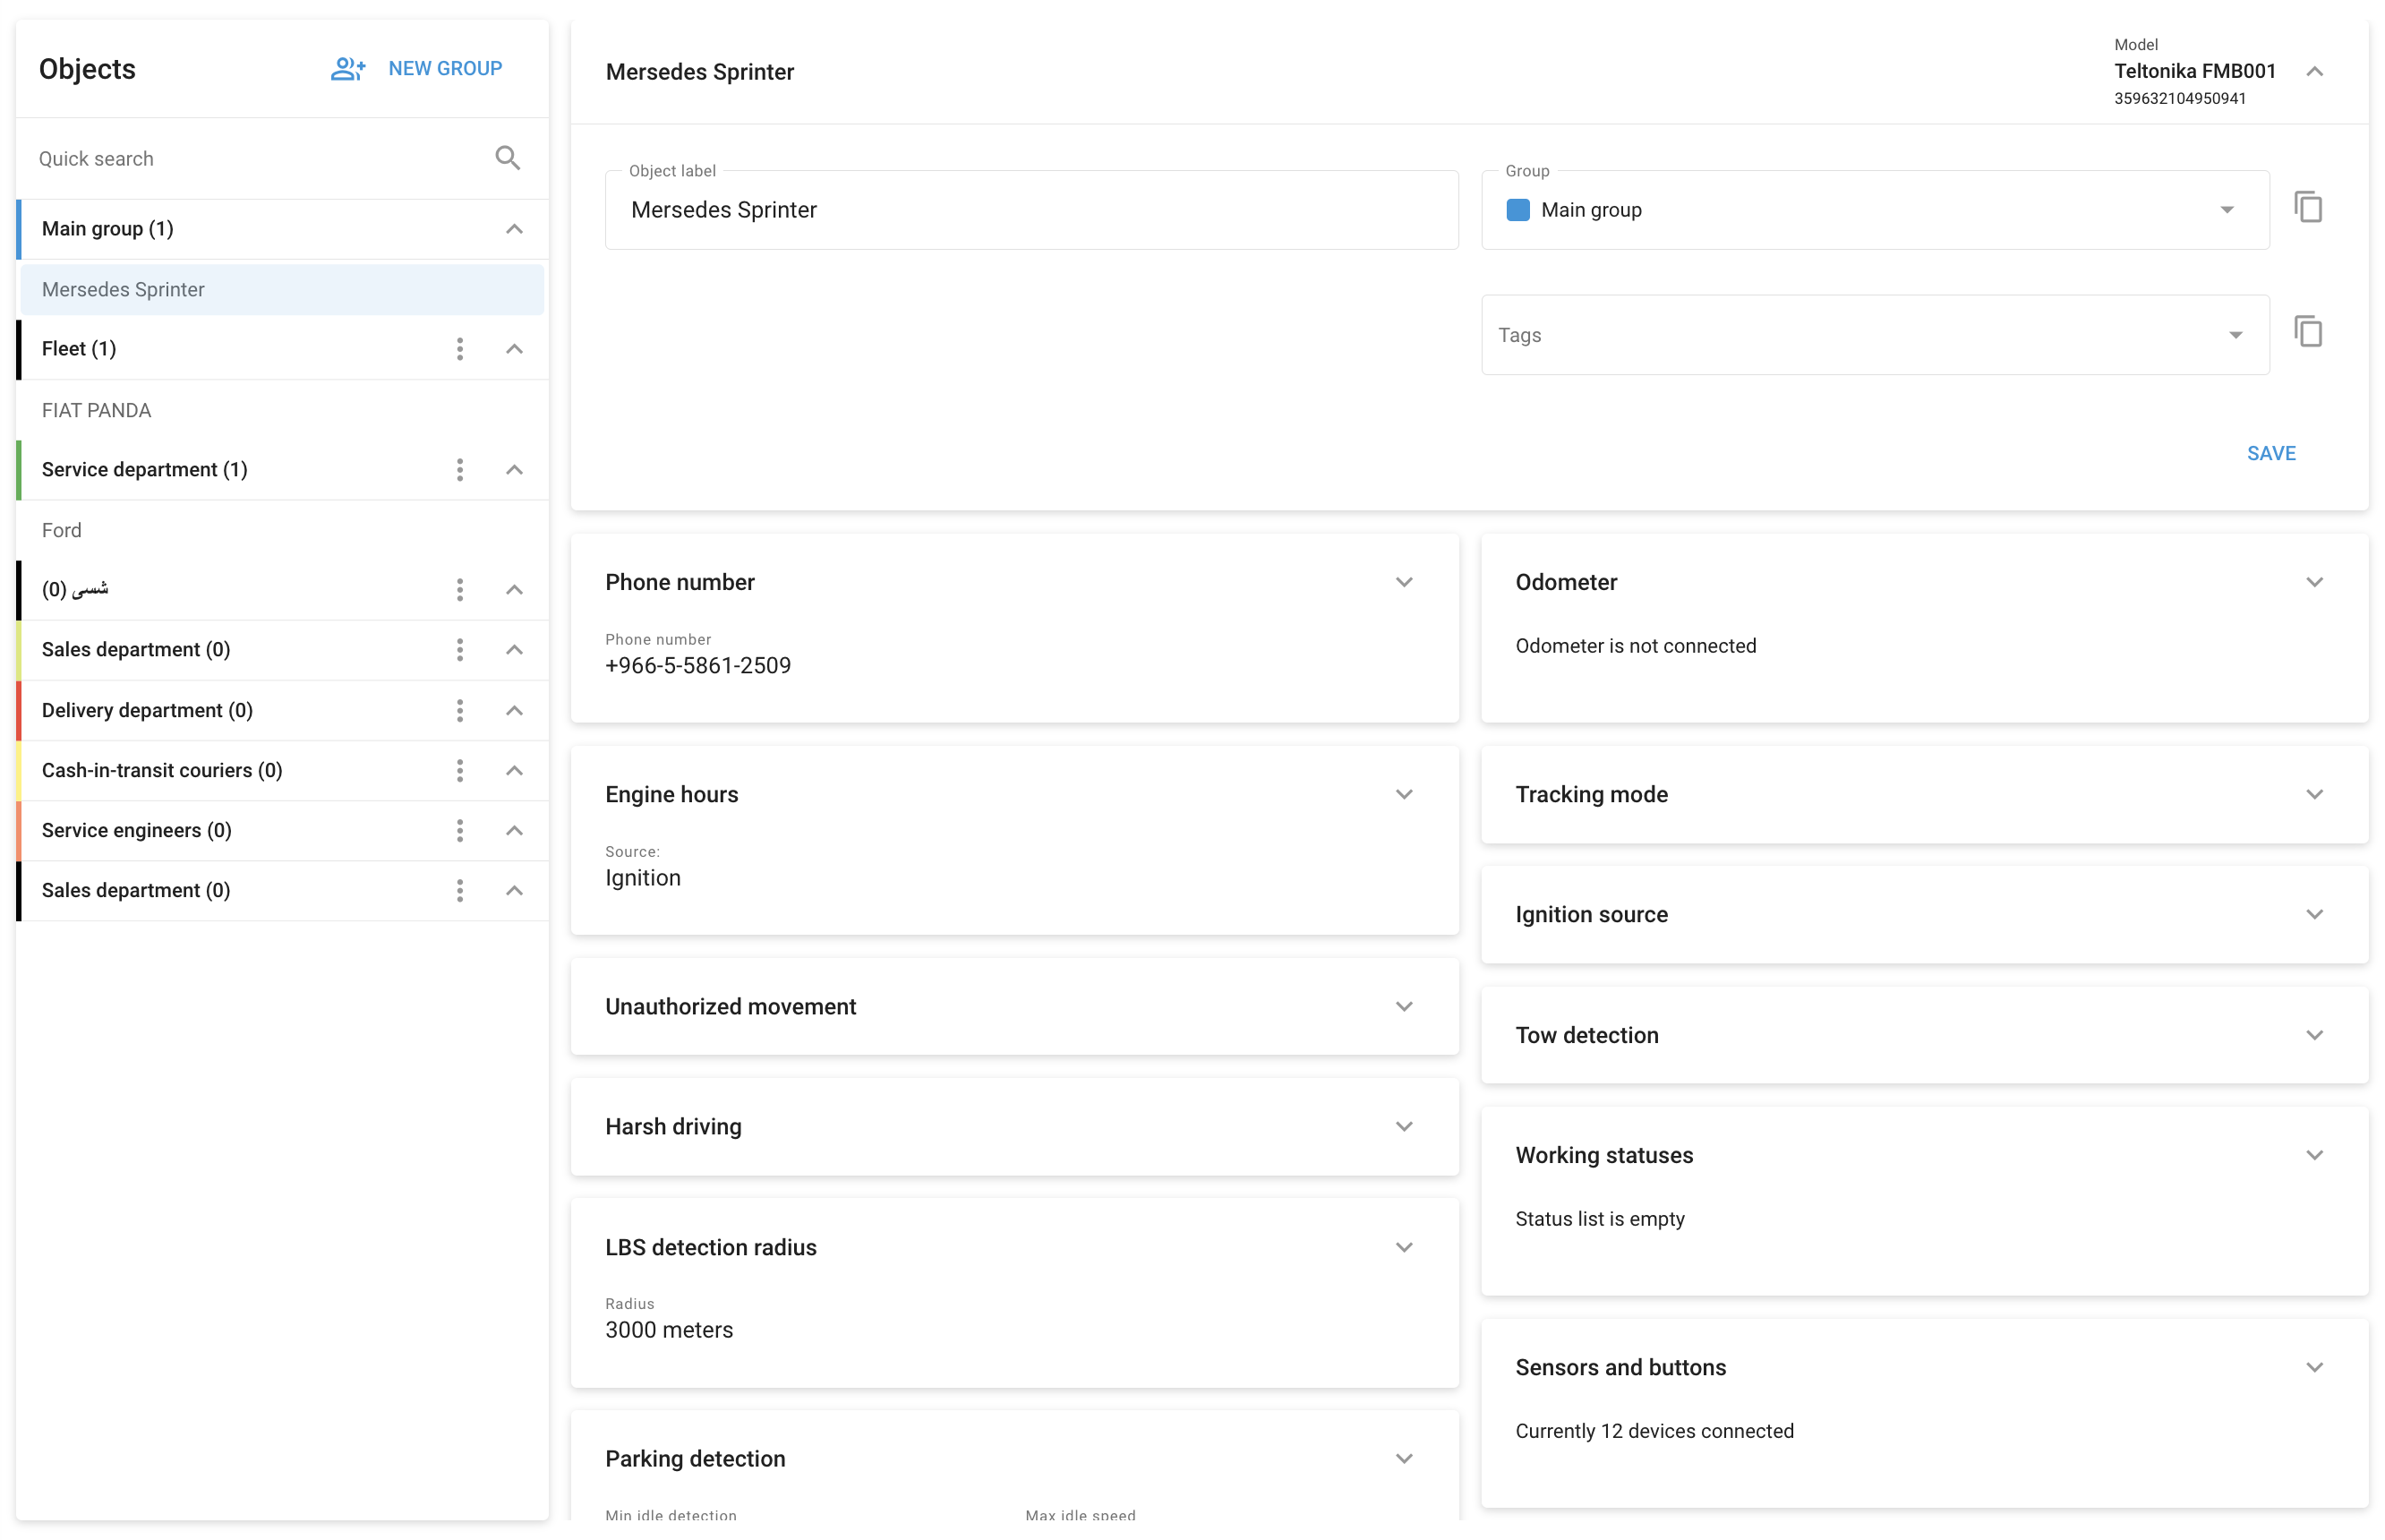
Task: Expand the Odometer panel
Action: point(2314,582)
